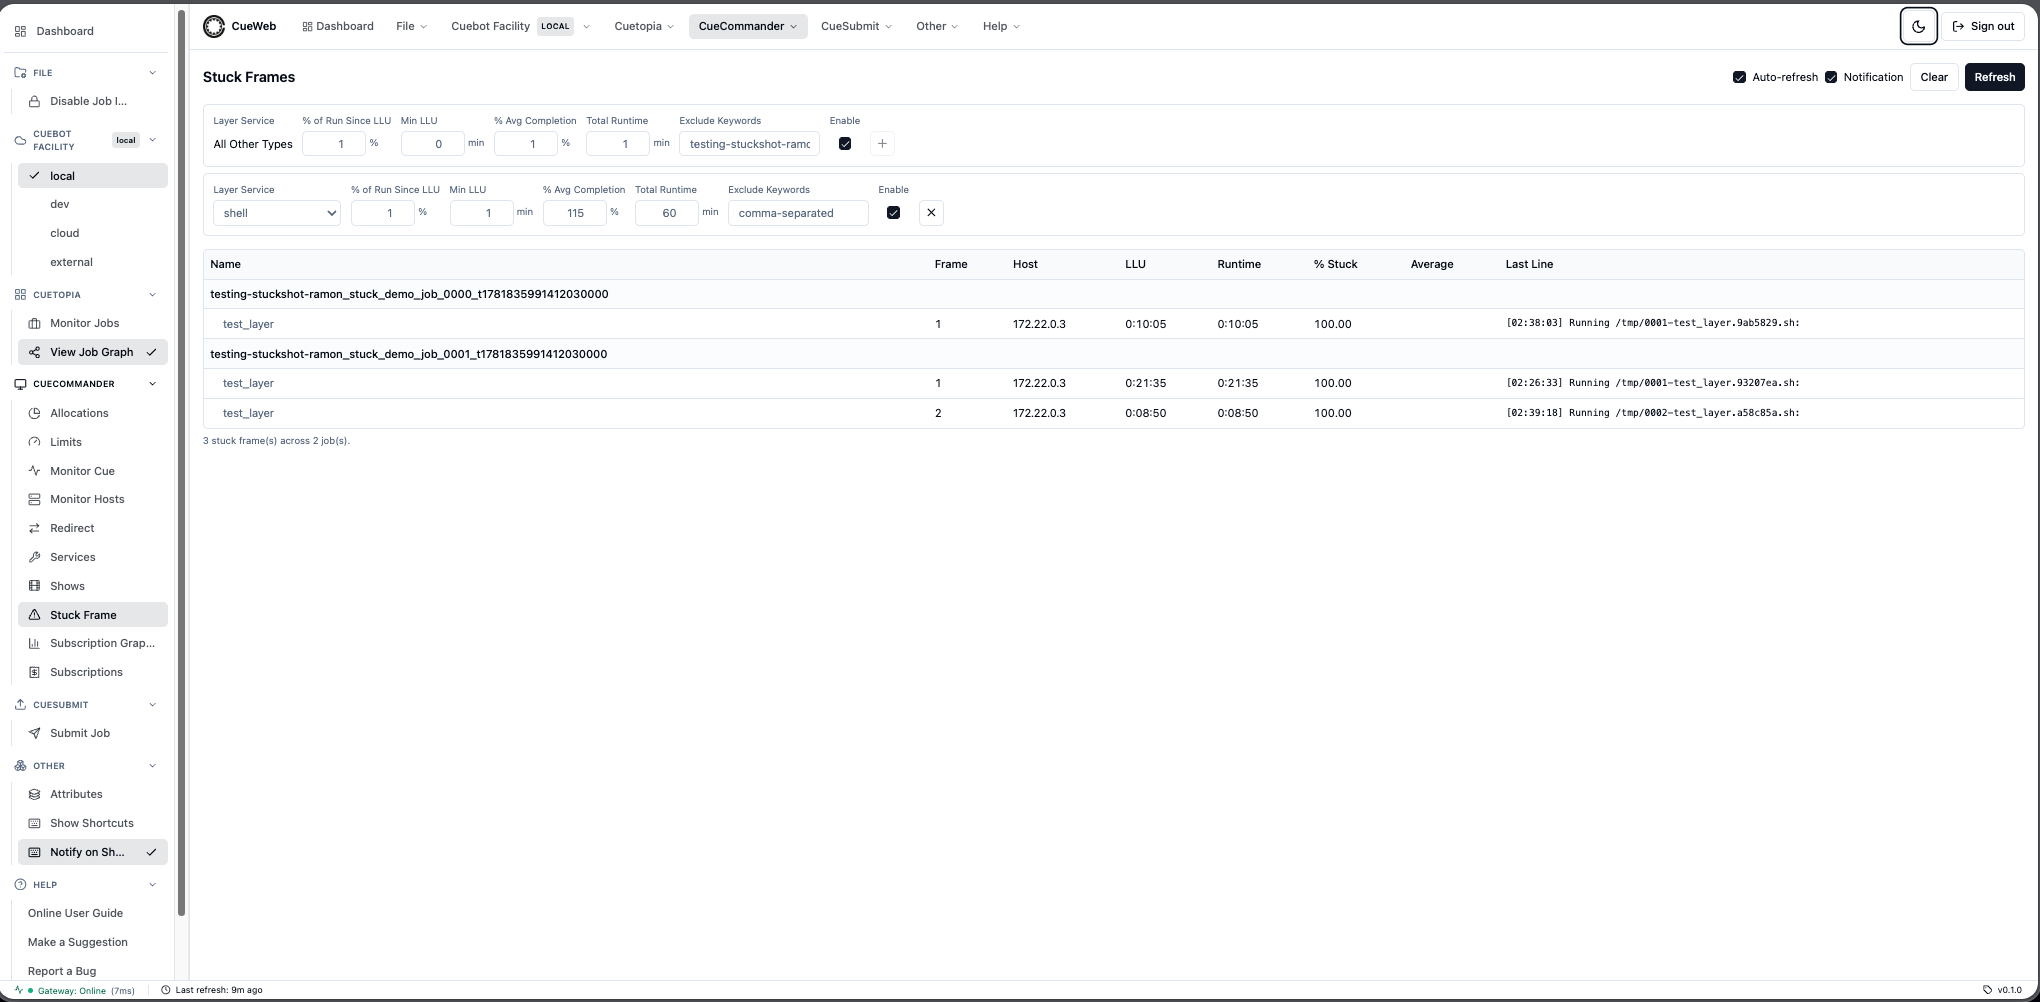Toggle dark mode moon icon
Viewport: 2040px width, 1002px height.
[1918, 27]
